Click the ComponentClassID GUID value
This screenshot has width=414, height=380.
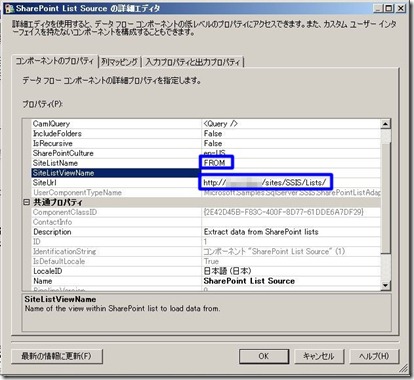pyautogui.click(x=283, y=212)
